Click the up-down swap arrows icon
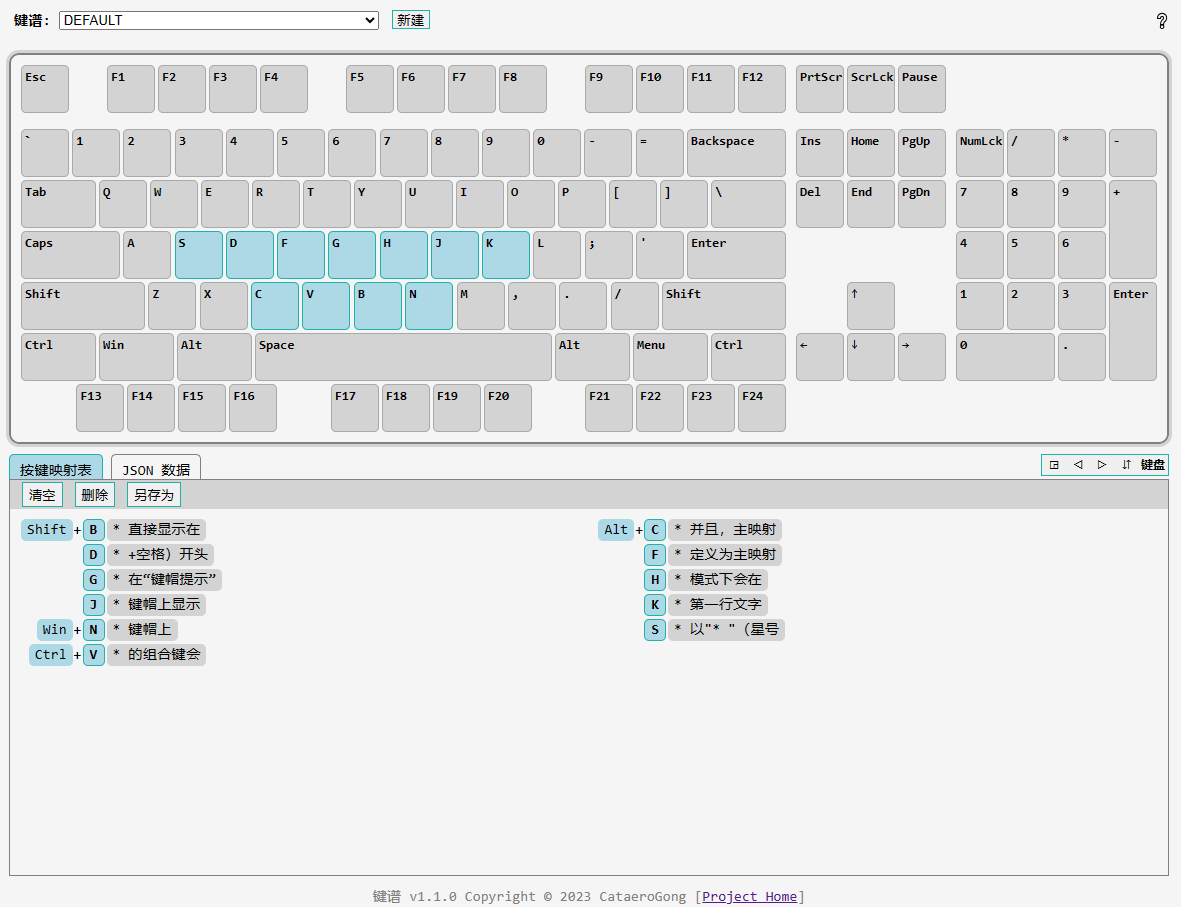1181x907 pixels. 1126,465
